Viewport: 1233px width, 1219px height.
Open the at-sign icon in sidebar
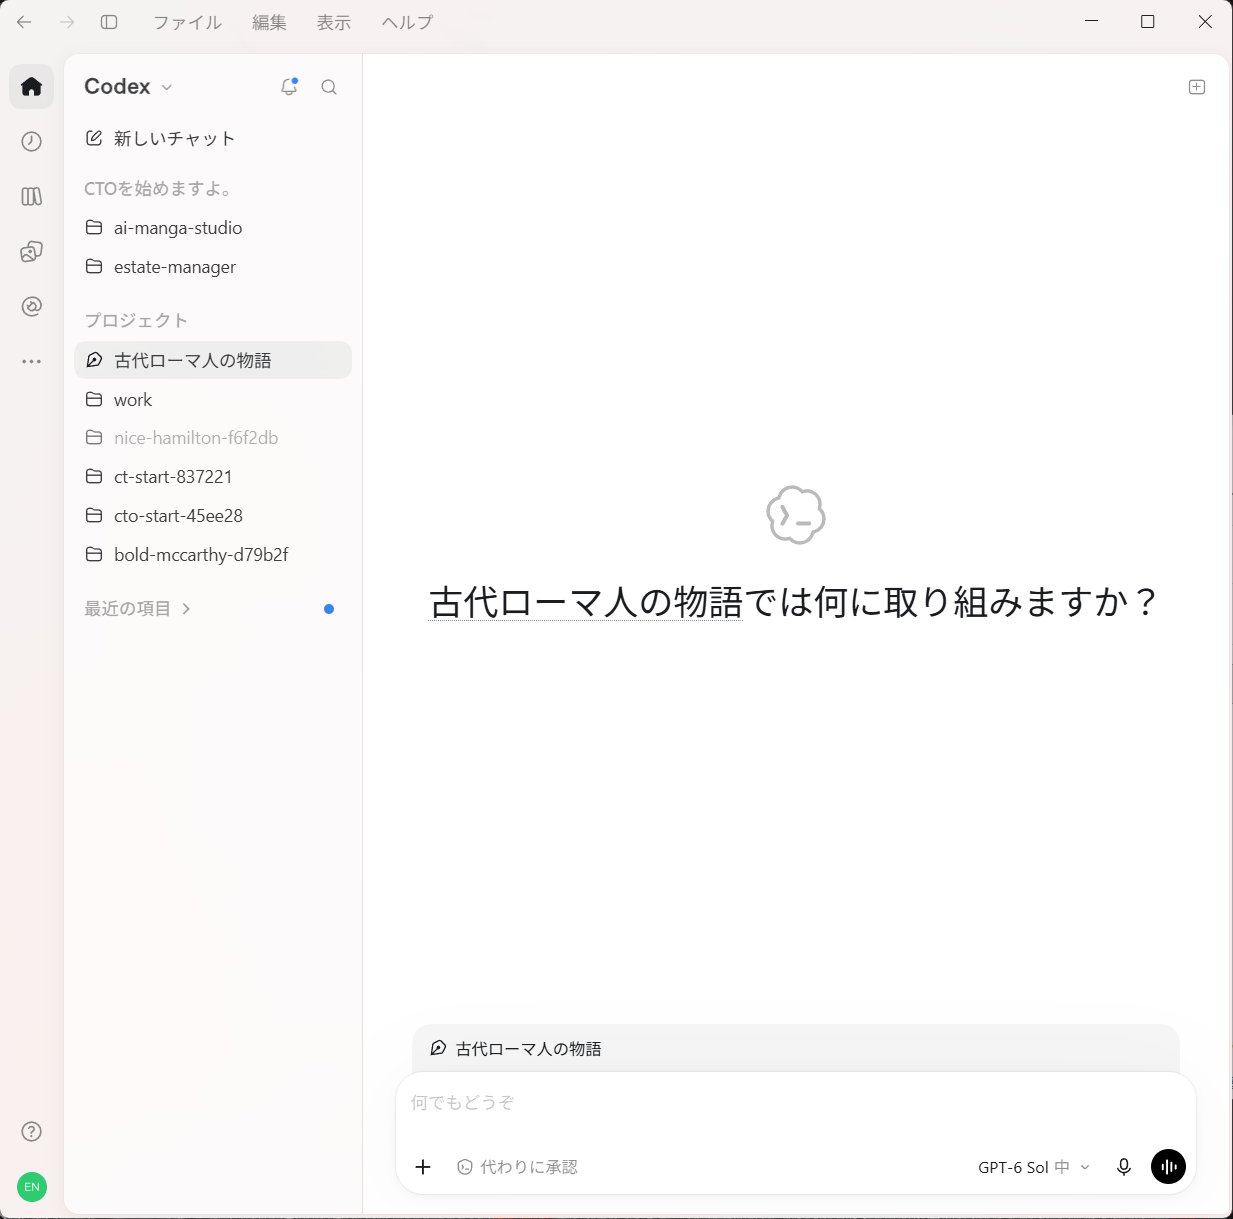32,306
